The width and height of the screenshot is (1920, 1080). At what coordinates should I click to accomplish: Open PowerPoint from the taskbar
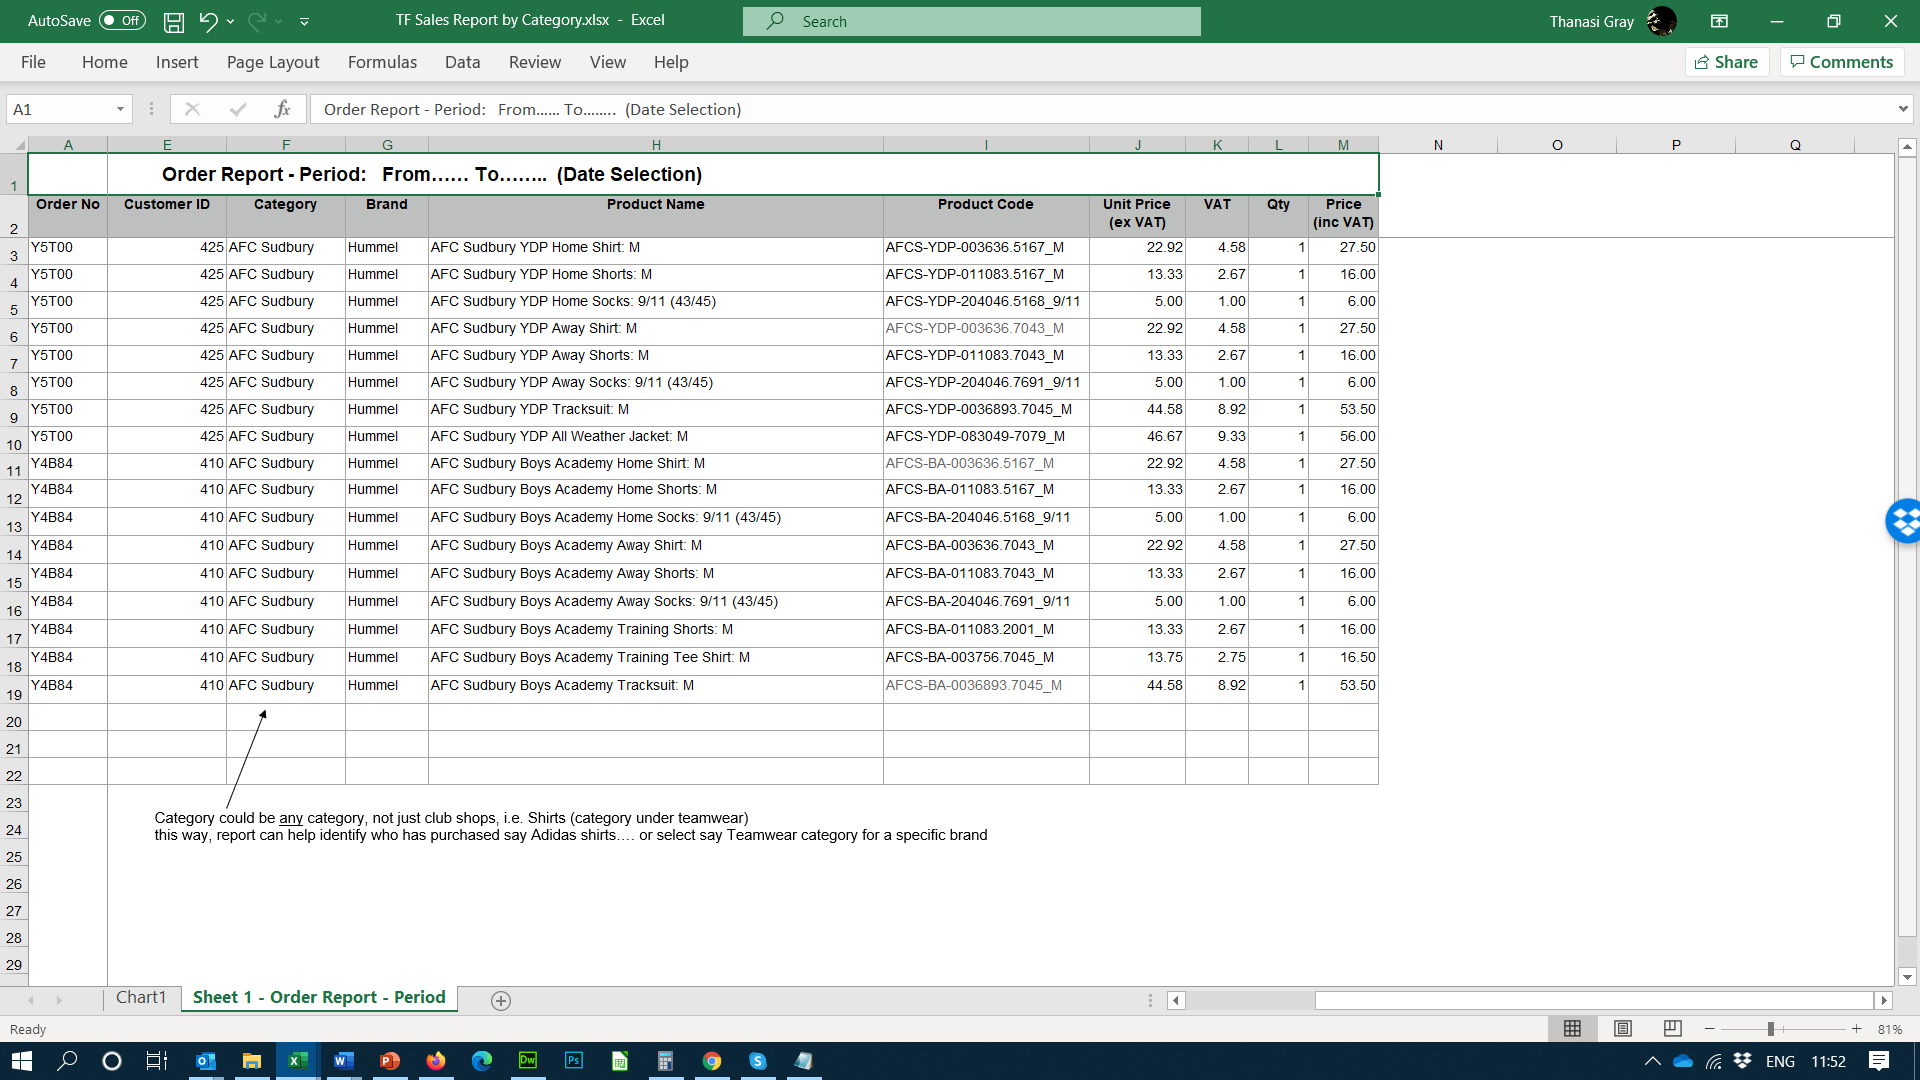(x=390, y=1061)
